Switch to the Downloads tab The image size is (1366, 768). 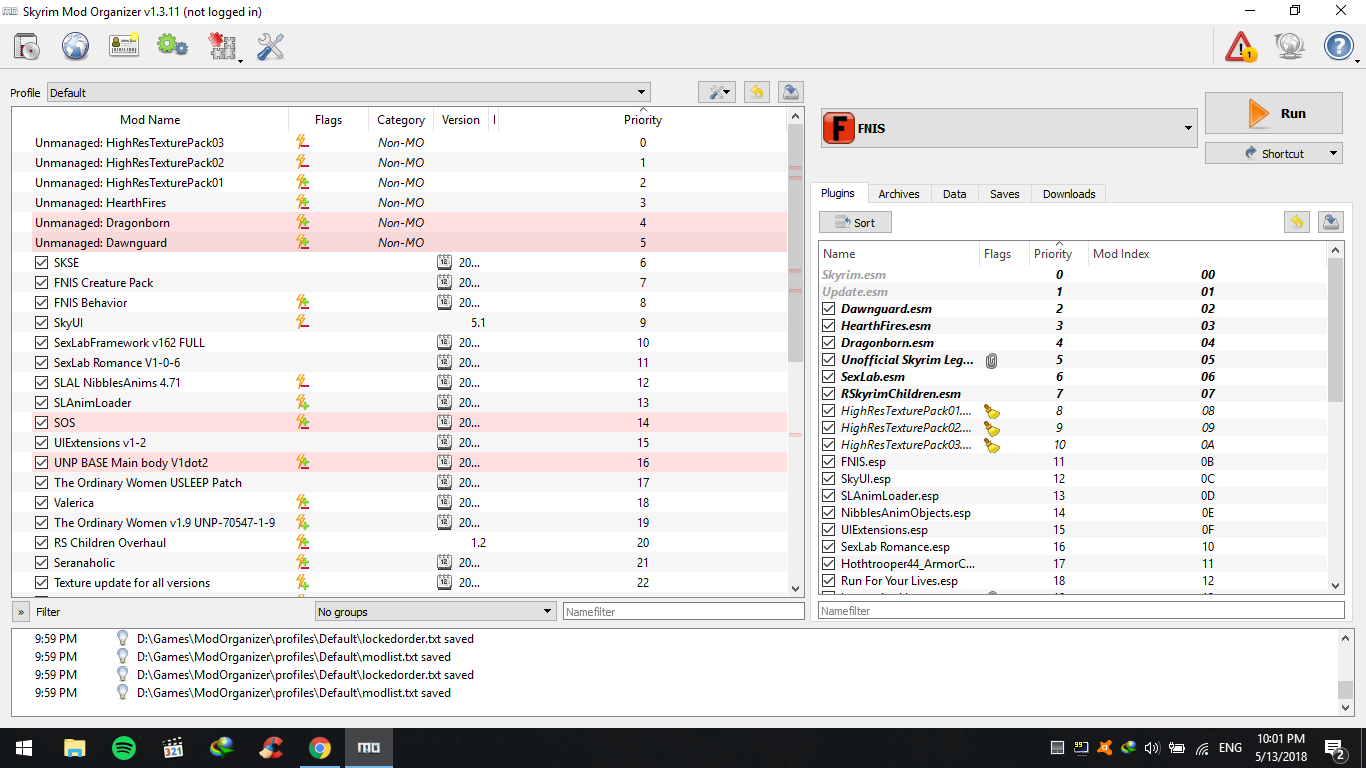pos(1069,194)
